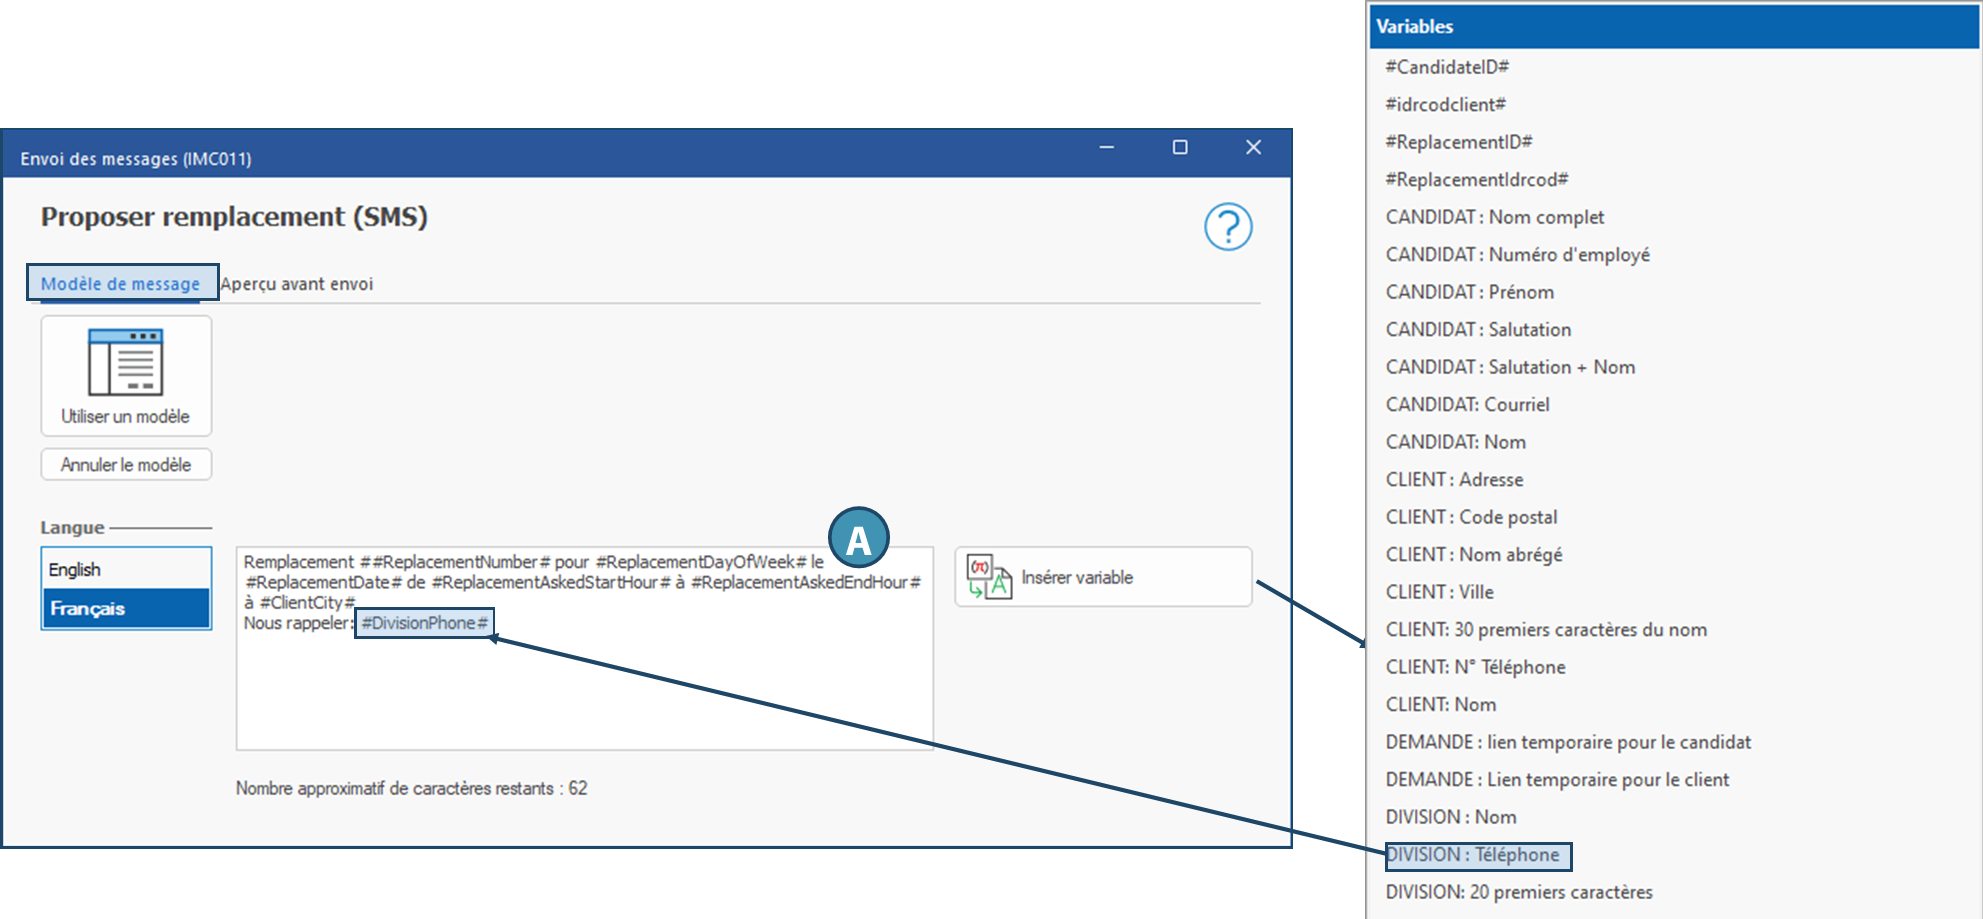Select the #CandidateID# variable entry

point(1446,67)
